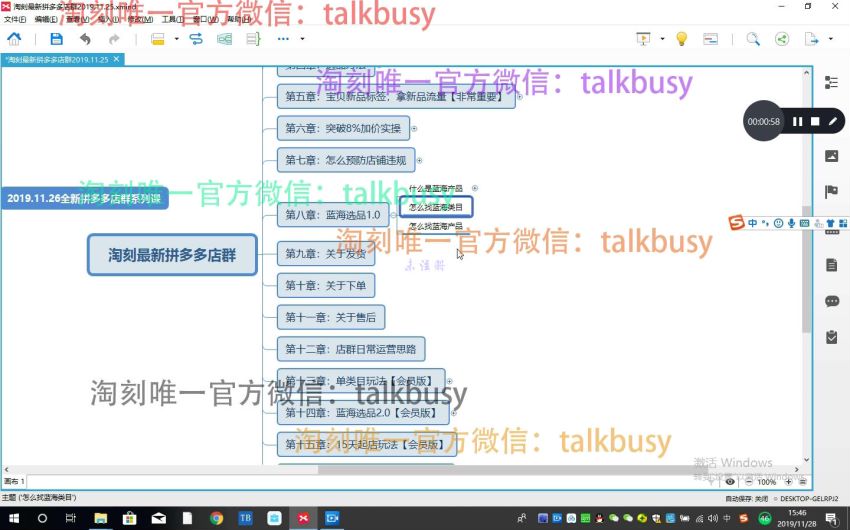Select central topic 淘刻最新拼多多店群
Screen dimensions: 850x530
coord(172,255)
